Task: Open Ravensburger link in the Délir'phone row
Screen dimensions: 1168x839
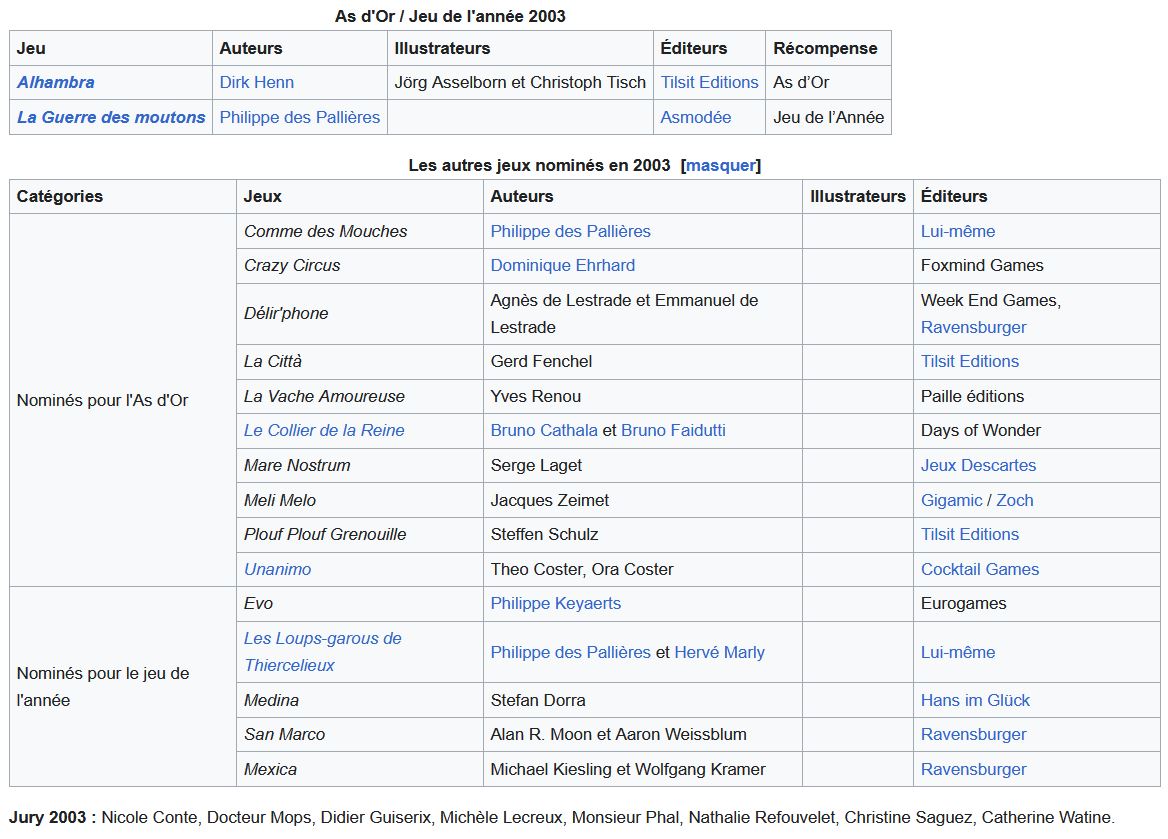Action: [974, 328]
